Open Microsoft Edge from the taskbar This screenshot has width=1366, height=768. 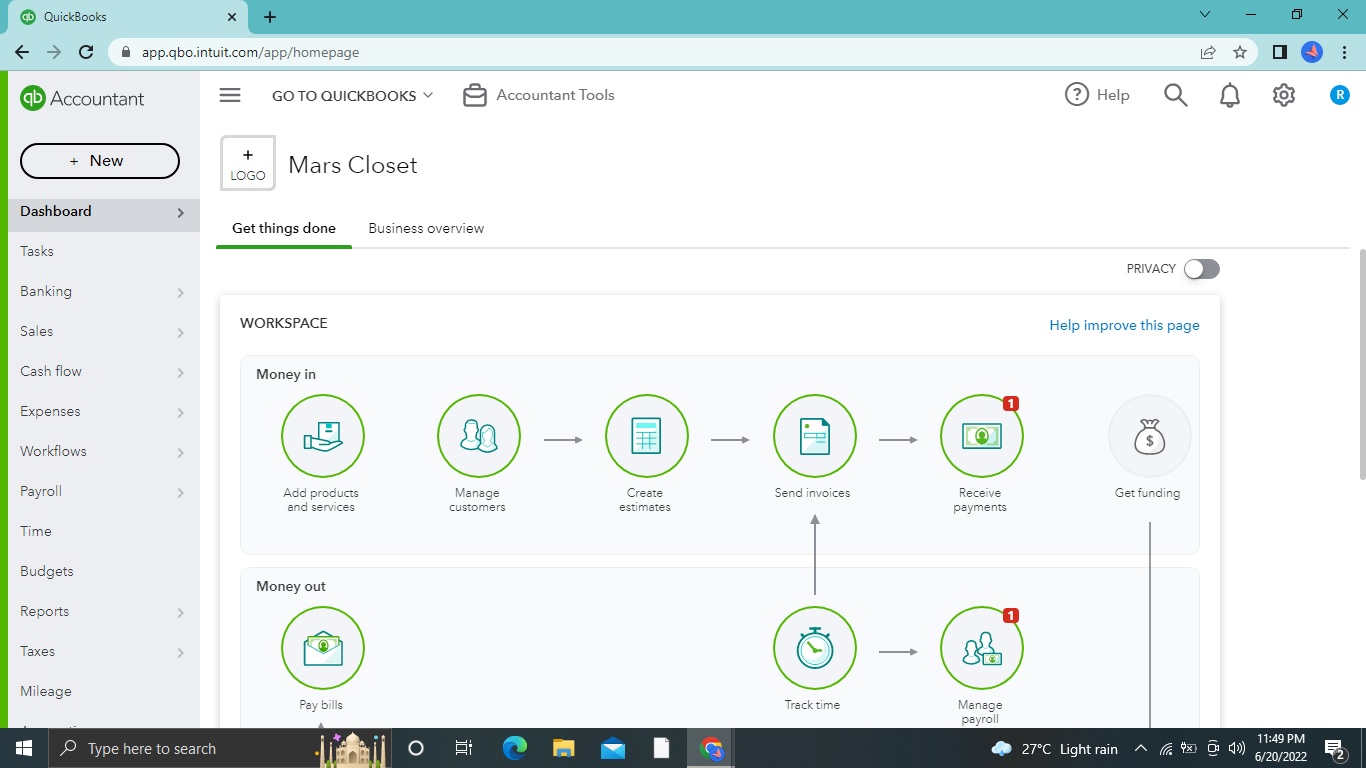515,748
